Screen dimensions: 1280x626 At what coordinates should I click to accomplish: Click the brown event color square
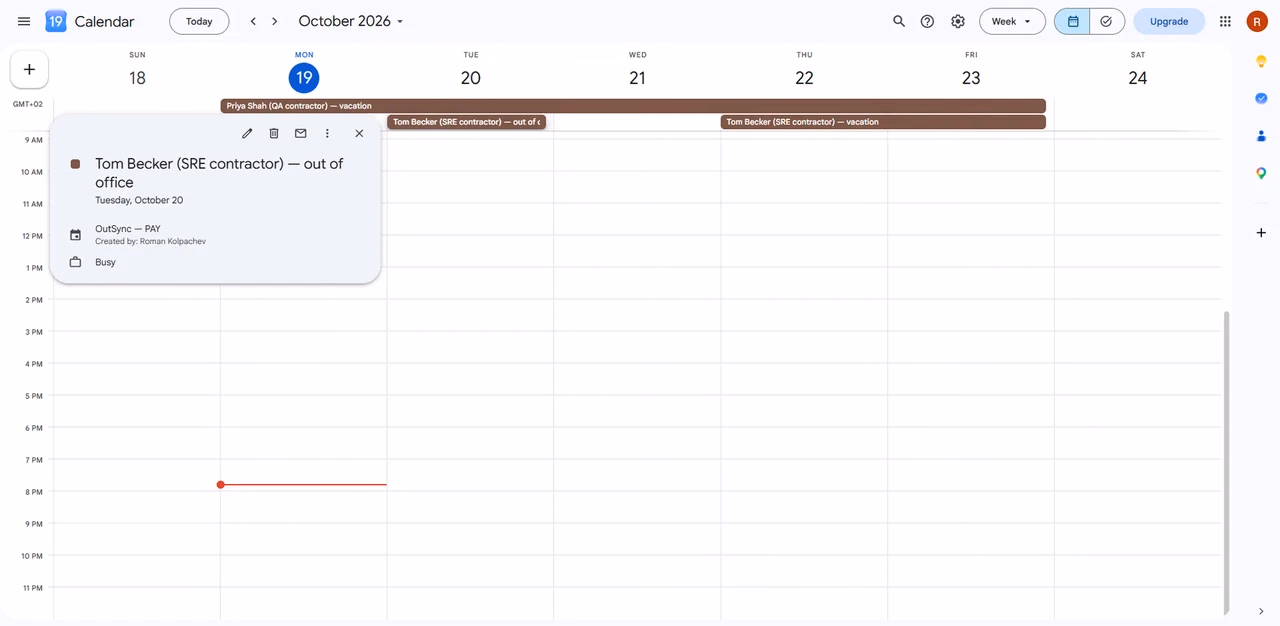(75, 164)
